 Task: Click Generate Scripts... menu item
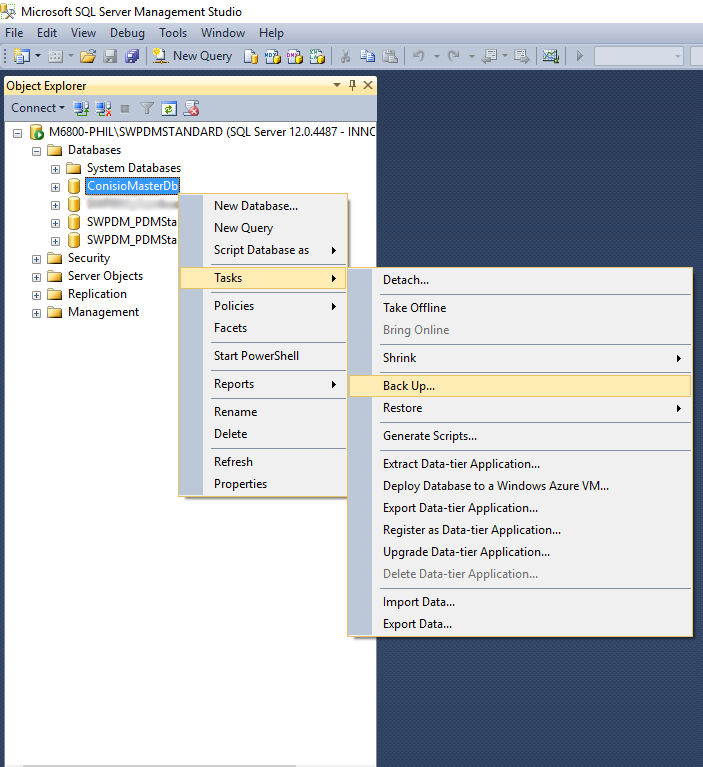pyautogui.click(x=430, y=436)
